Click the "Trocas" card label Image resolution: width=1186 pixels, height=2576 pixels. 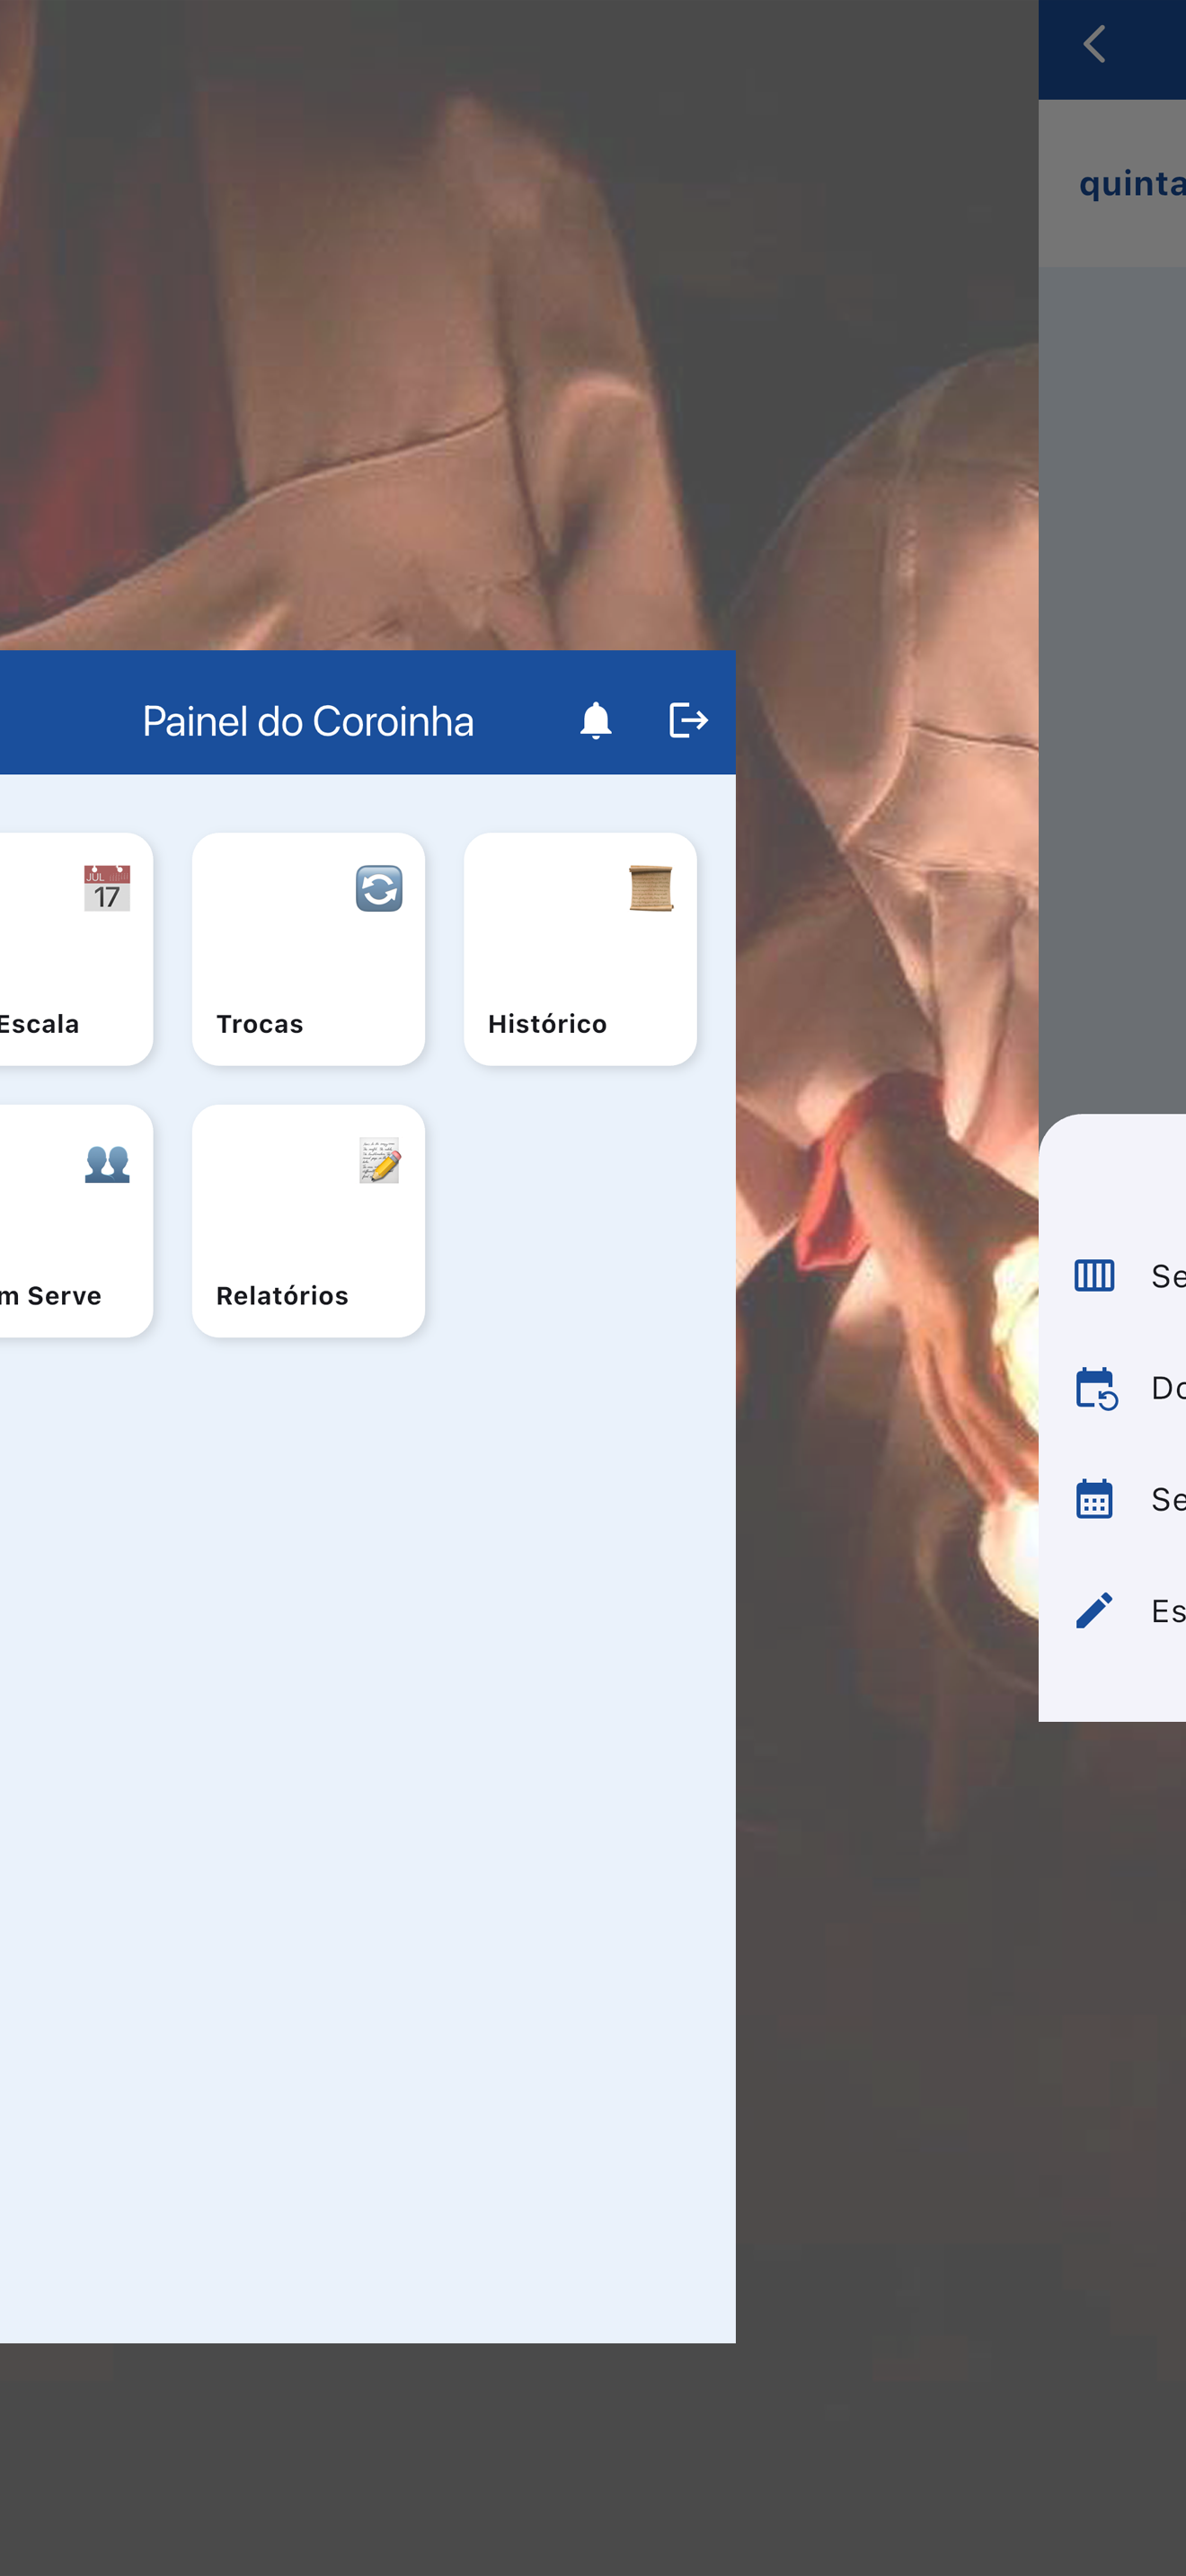click(x=260, y=1024)
